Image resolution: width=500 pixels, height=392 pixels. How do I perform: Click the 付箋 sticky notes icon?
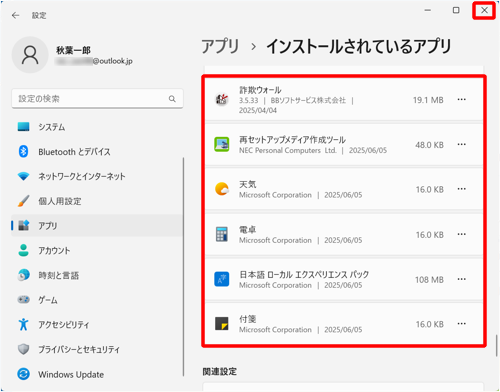click(x=222, y=324)
